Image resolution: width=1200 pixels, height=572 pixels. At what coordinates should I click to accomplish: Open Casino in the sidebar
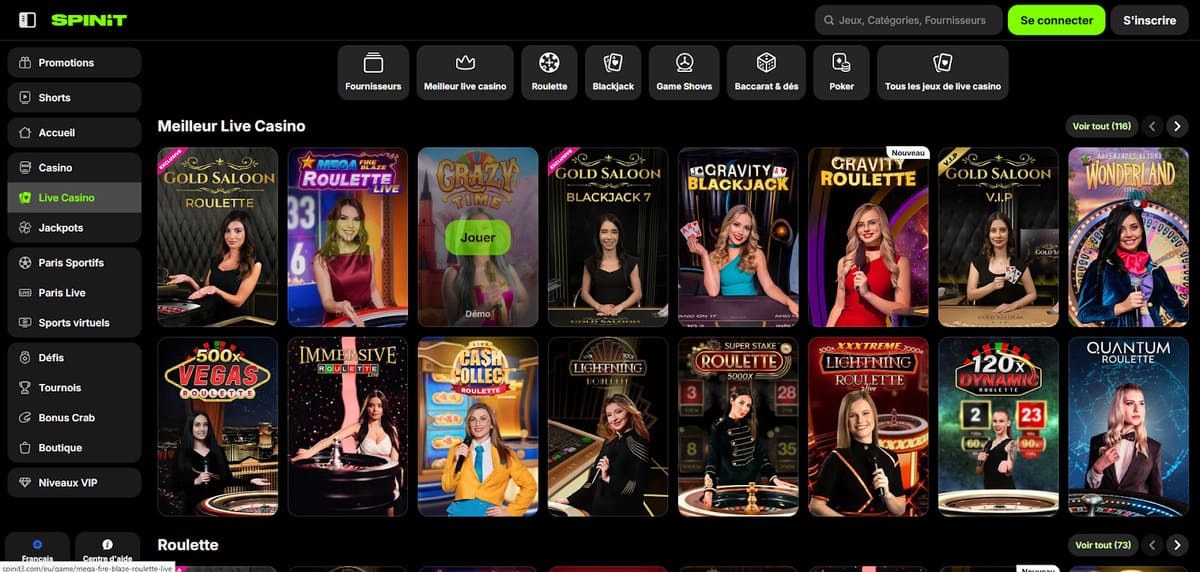(x=74, y=168)
